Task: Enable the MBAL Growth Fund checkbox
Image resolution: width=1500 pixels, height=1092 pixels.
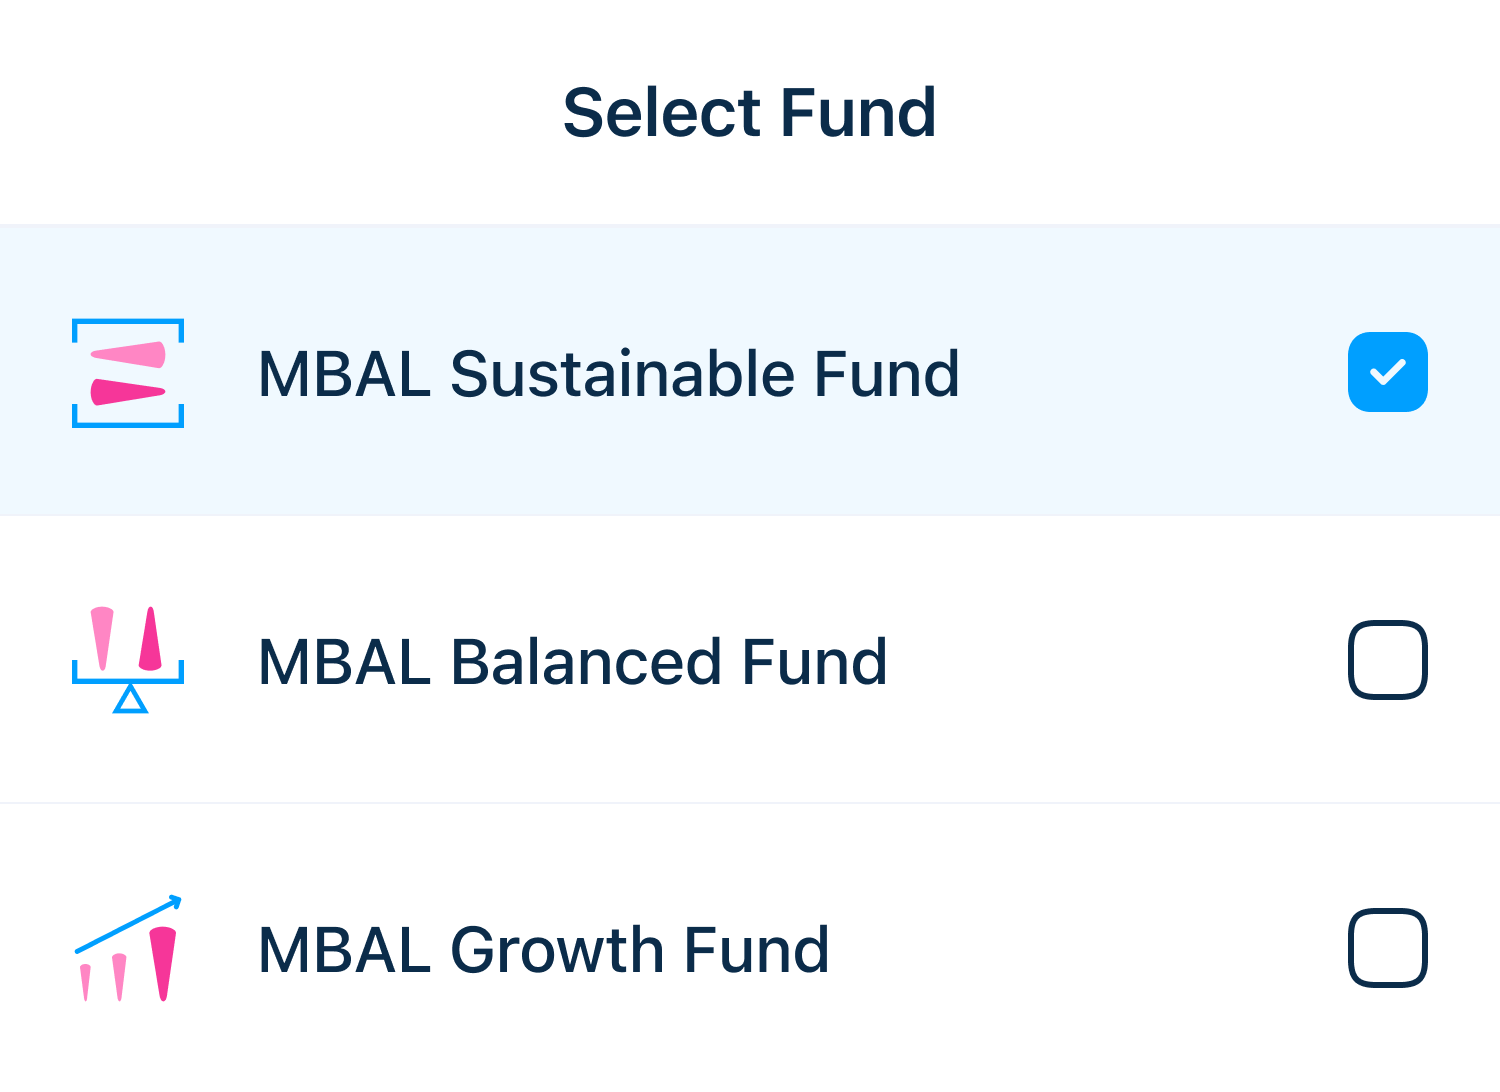Action: point(1387,948)
